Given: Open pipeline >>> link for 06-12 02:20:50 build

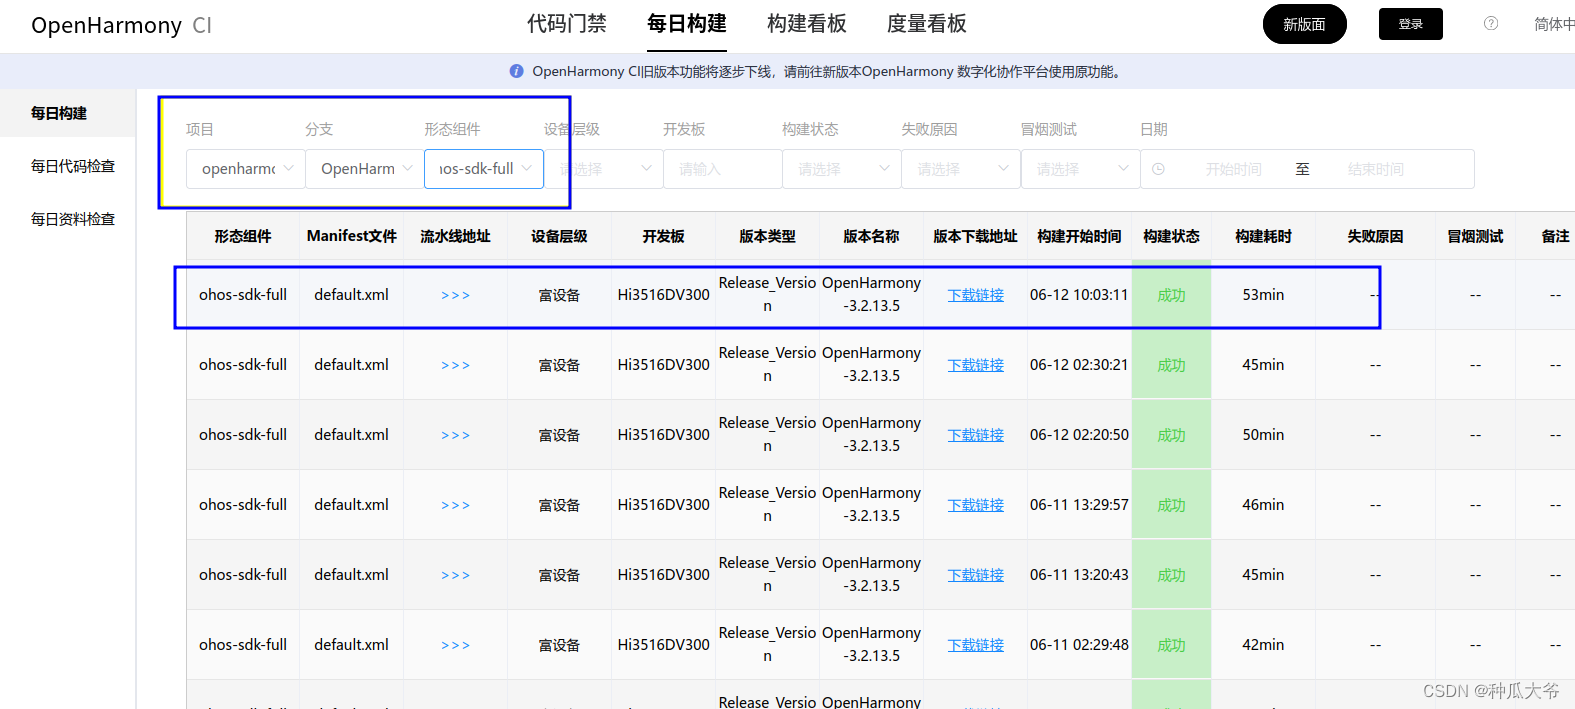Looking at the screenshot, I should click(455, 435).
